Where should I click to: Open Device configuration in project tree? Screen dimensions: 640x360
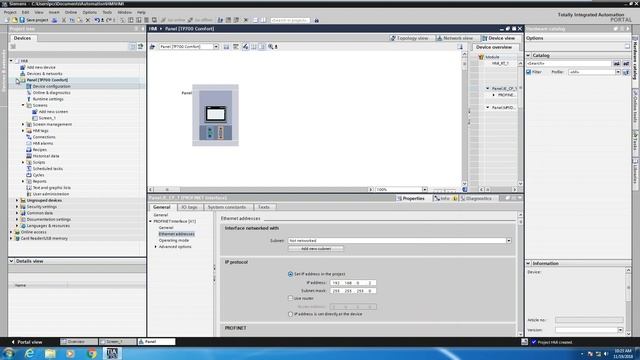pos(51,86)
